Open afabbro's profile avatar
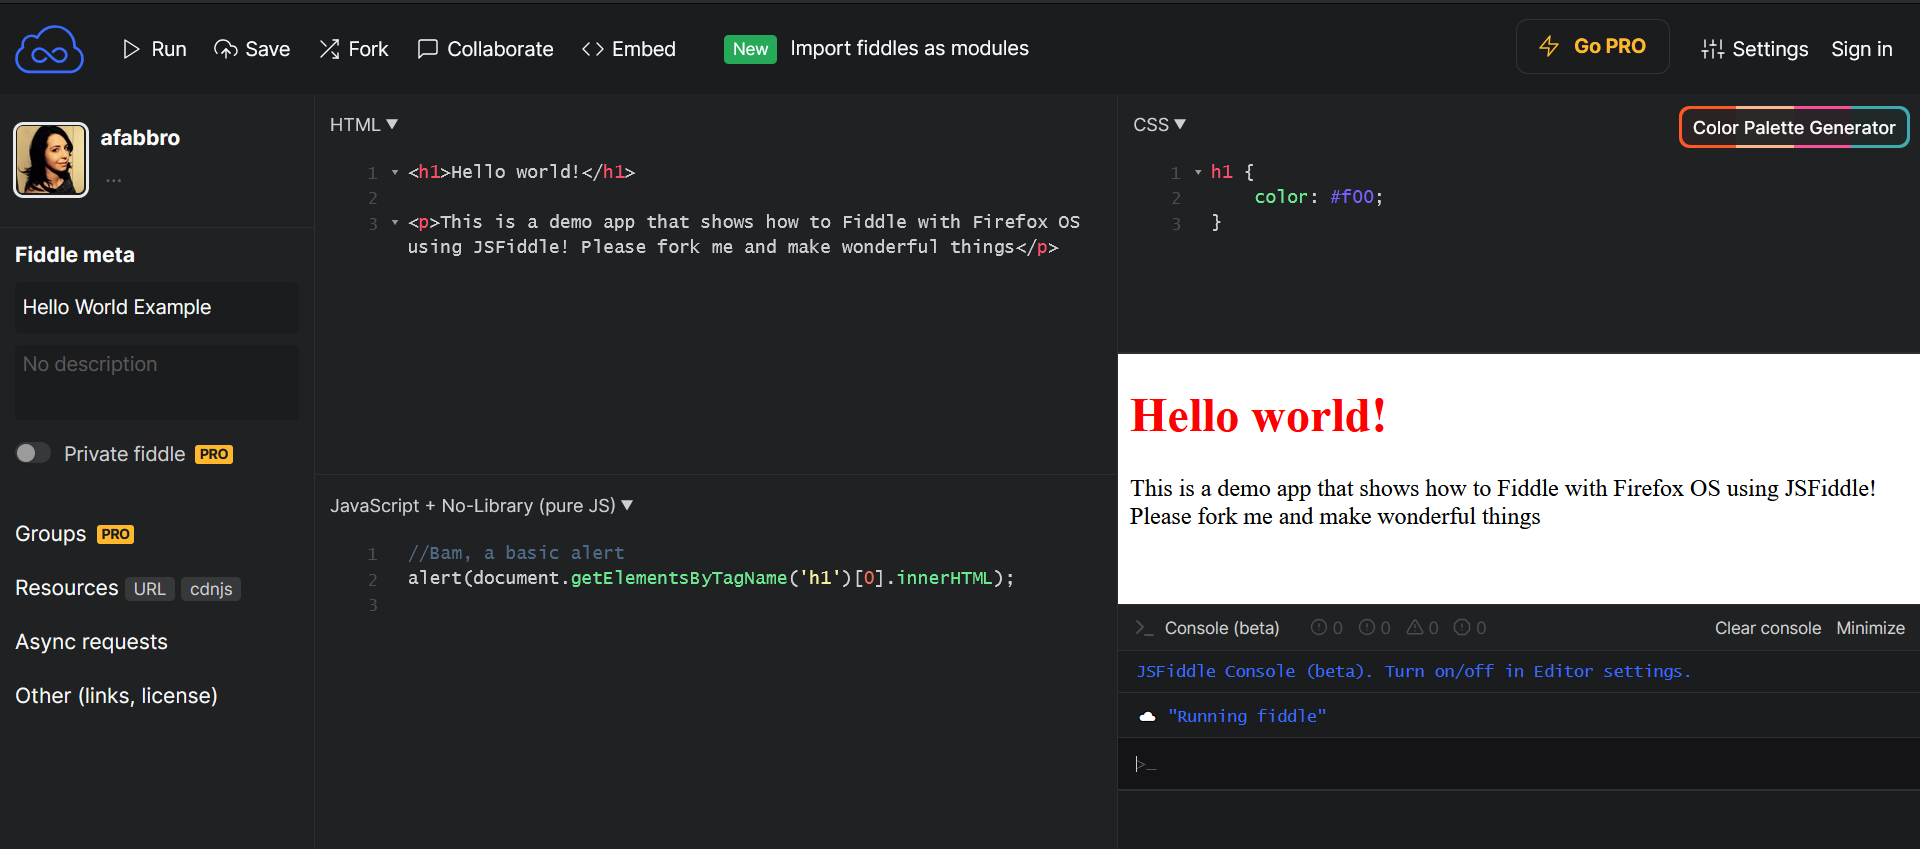The width and height of the screenshot is (1920, 849). (x=51, y=160)
